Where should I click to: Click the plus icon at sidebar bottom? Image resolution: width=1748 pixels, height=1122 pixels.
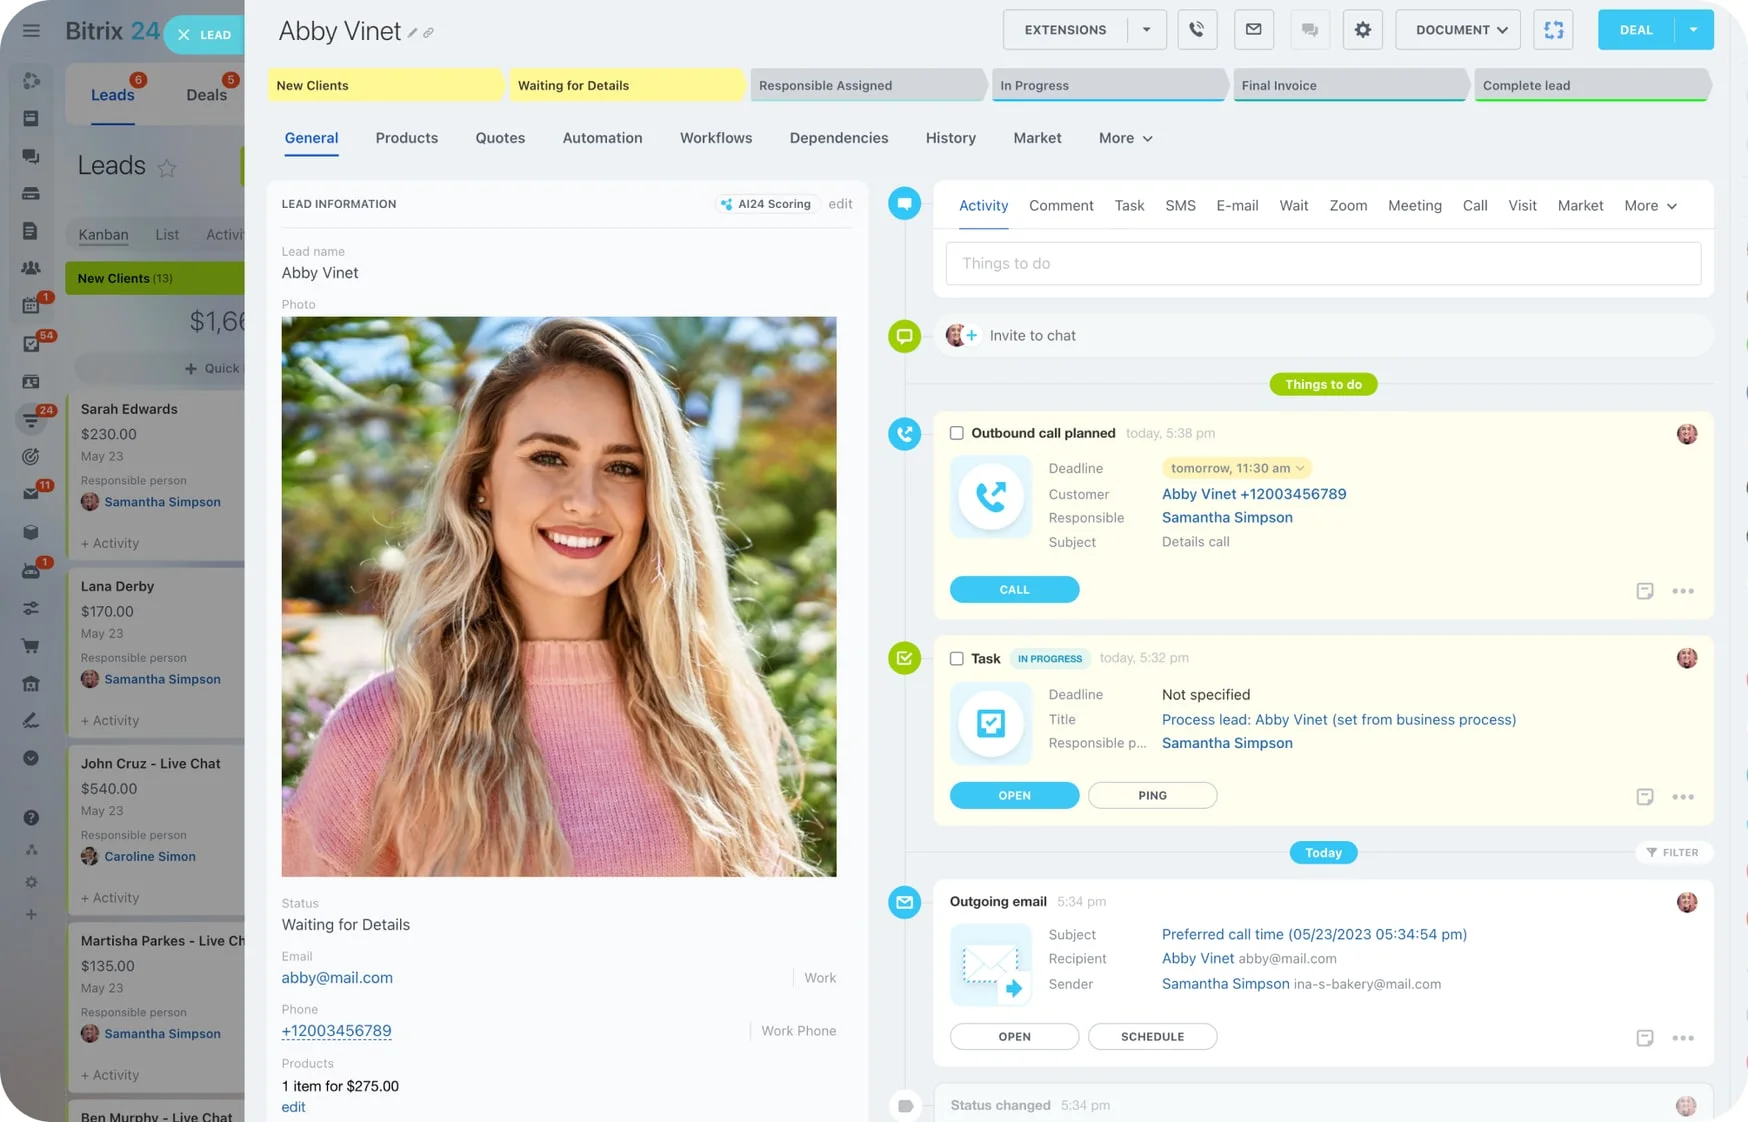coord(31,914)
